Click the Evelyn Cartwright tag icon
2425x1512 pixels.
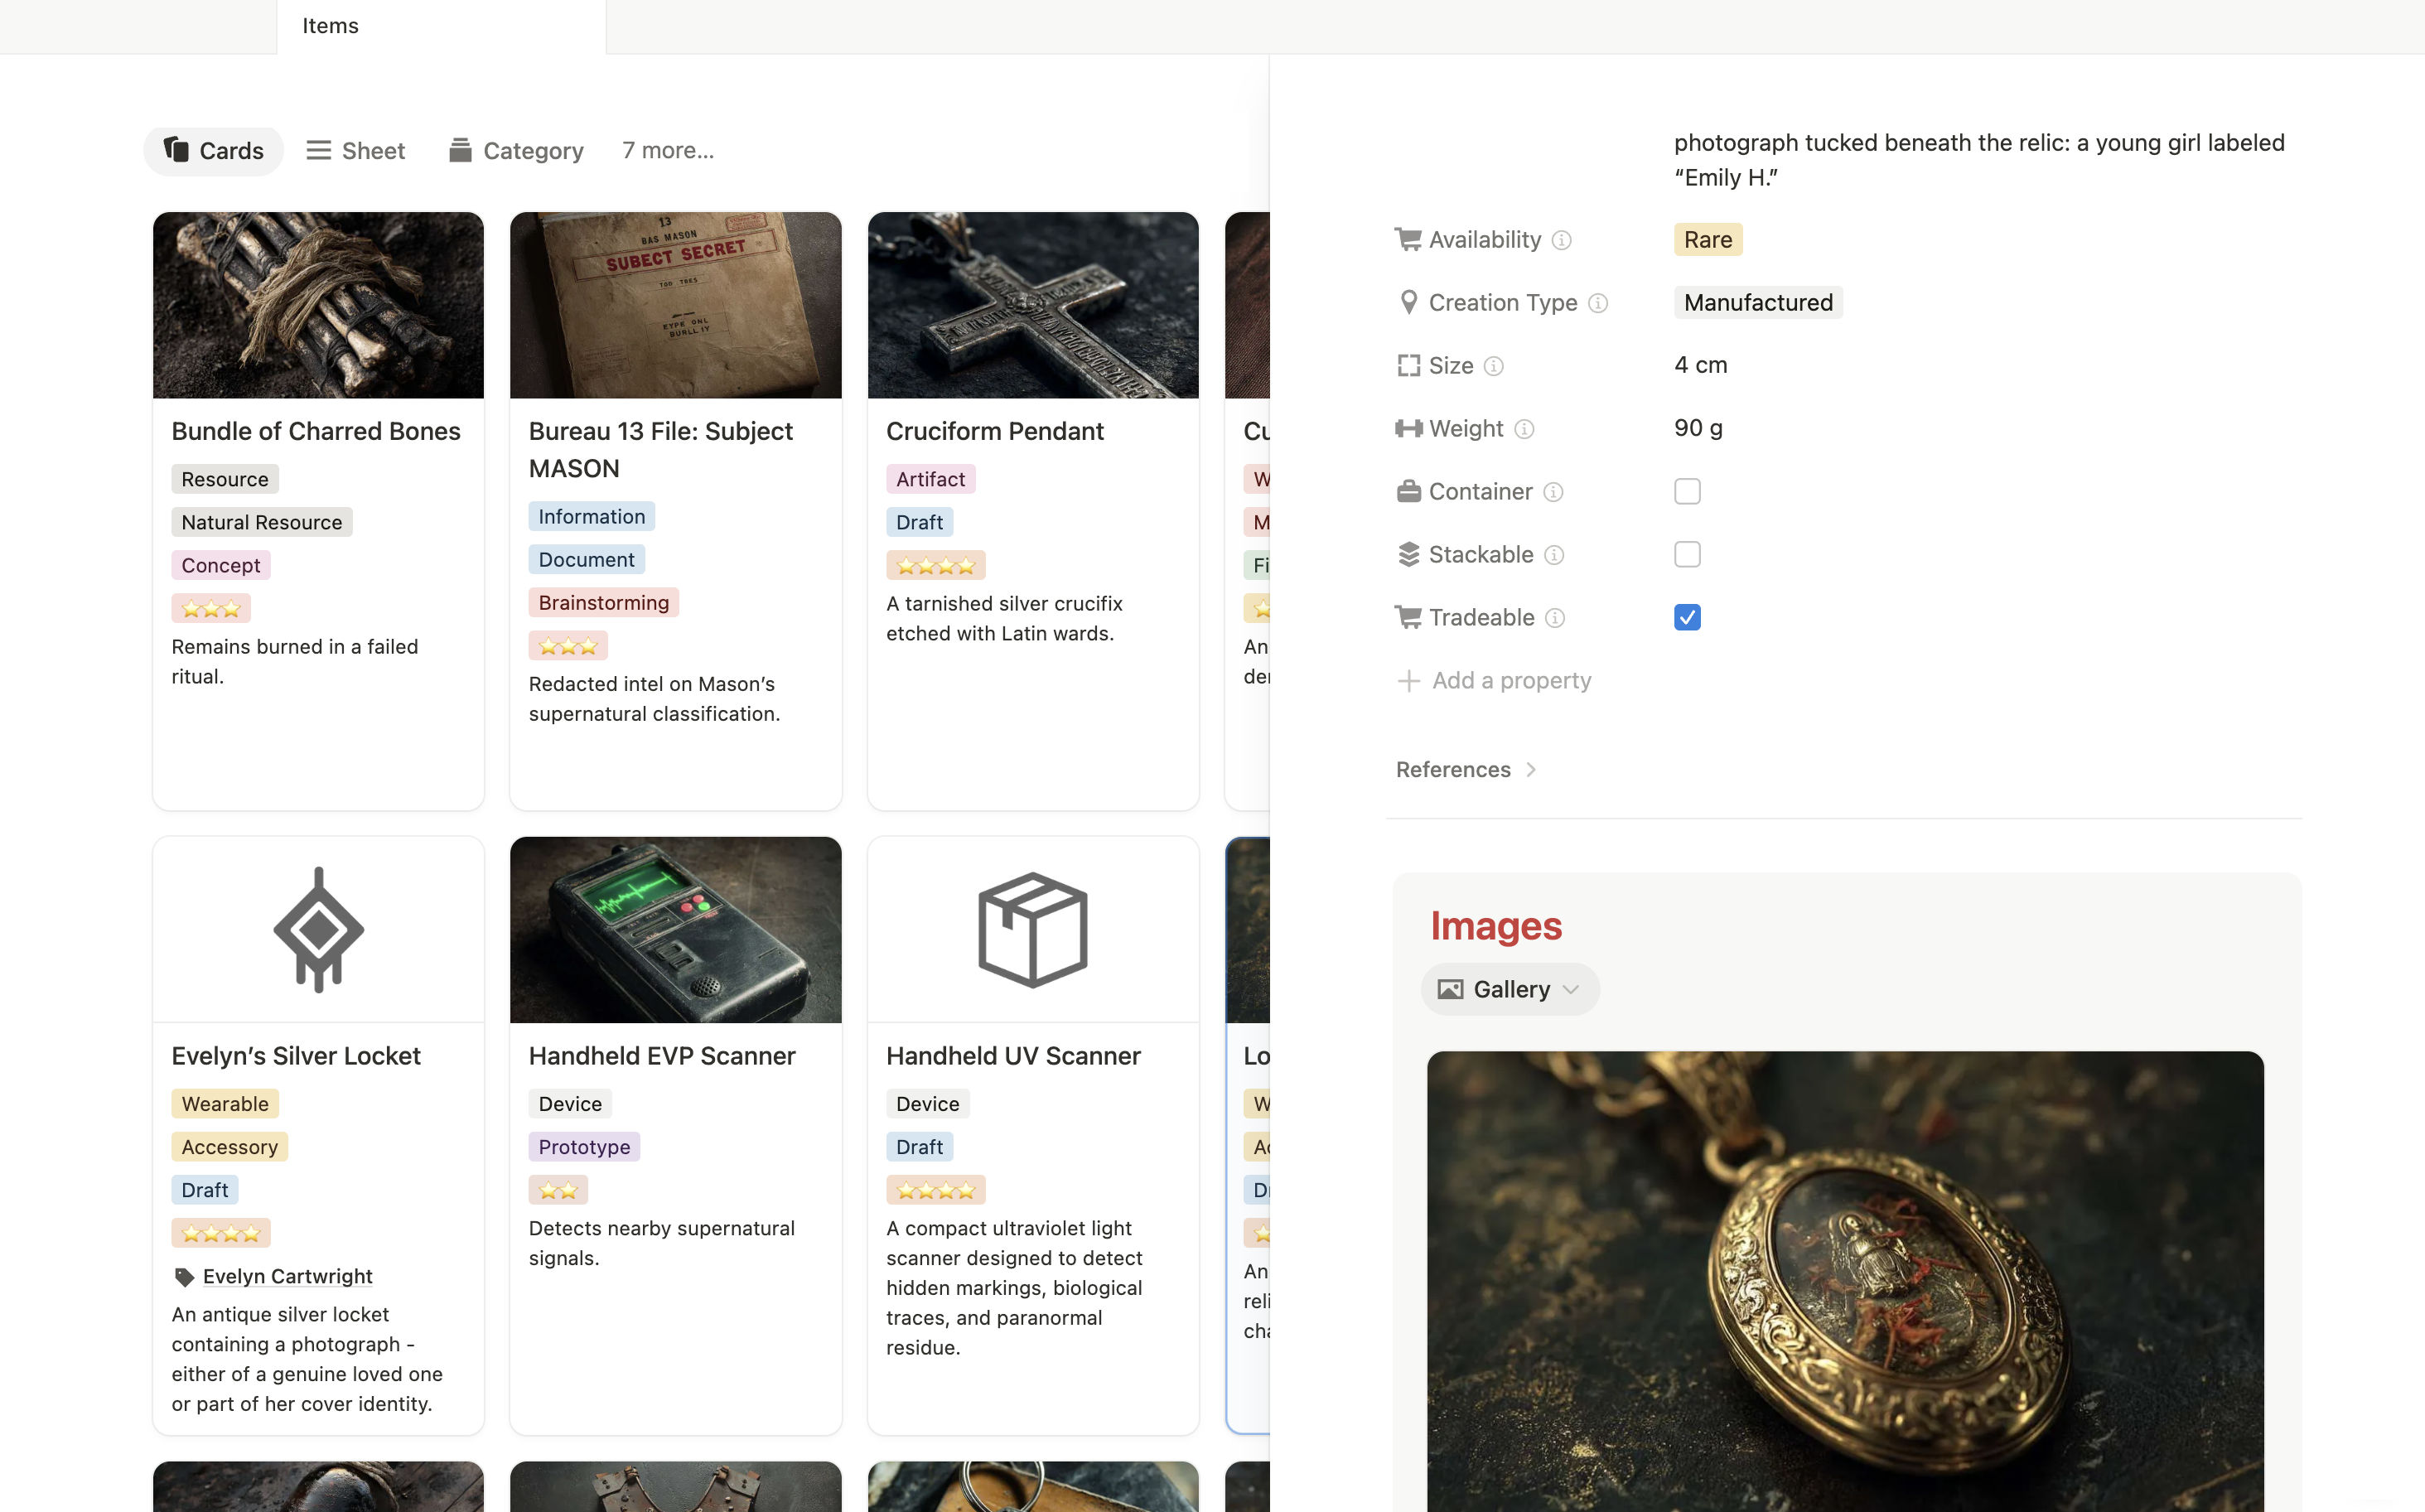click(x=184, y=1277)
